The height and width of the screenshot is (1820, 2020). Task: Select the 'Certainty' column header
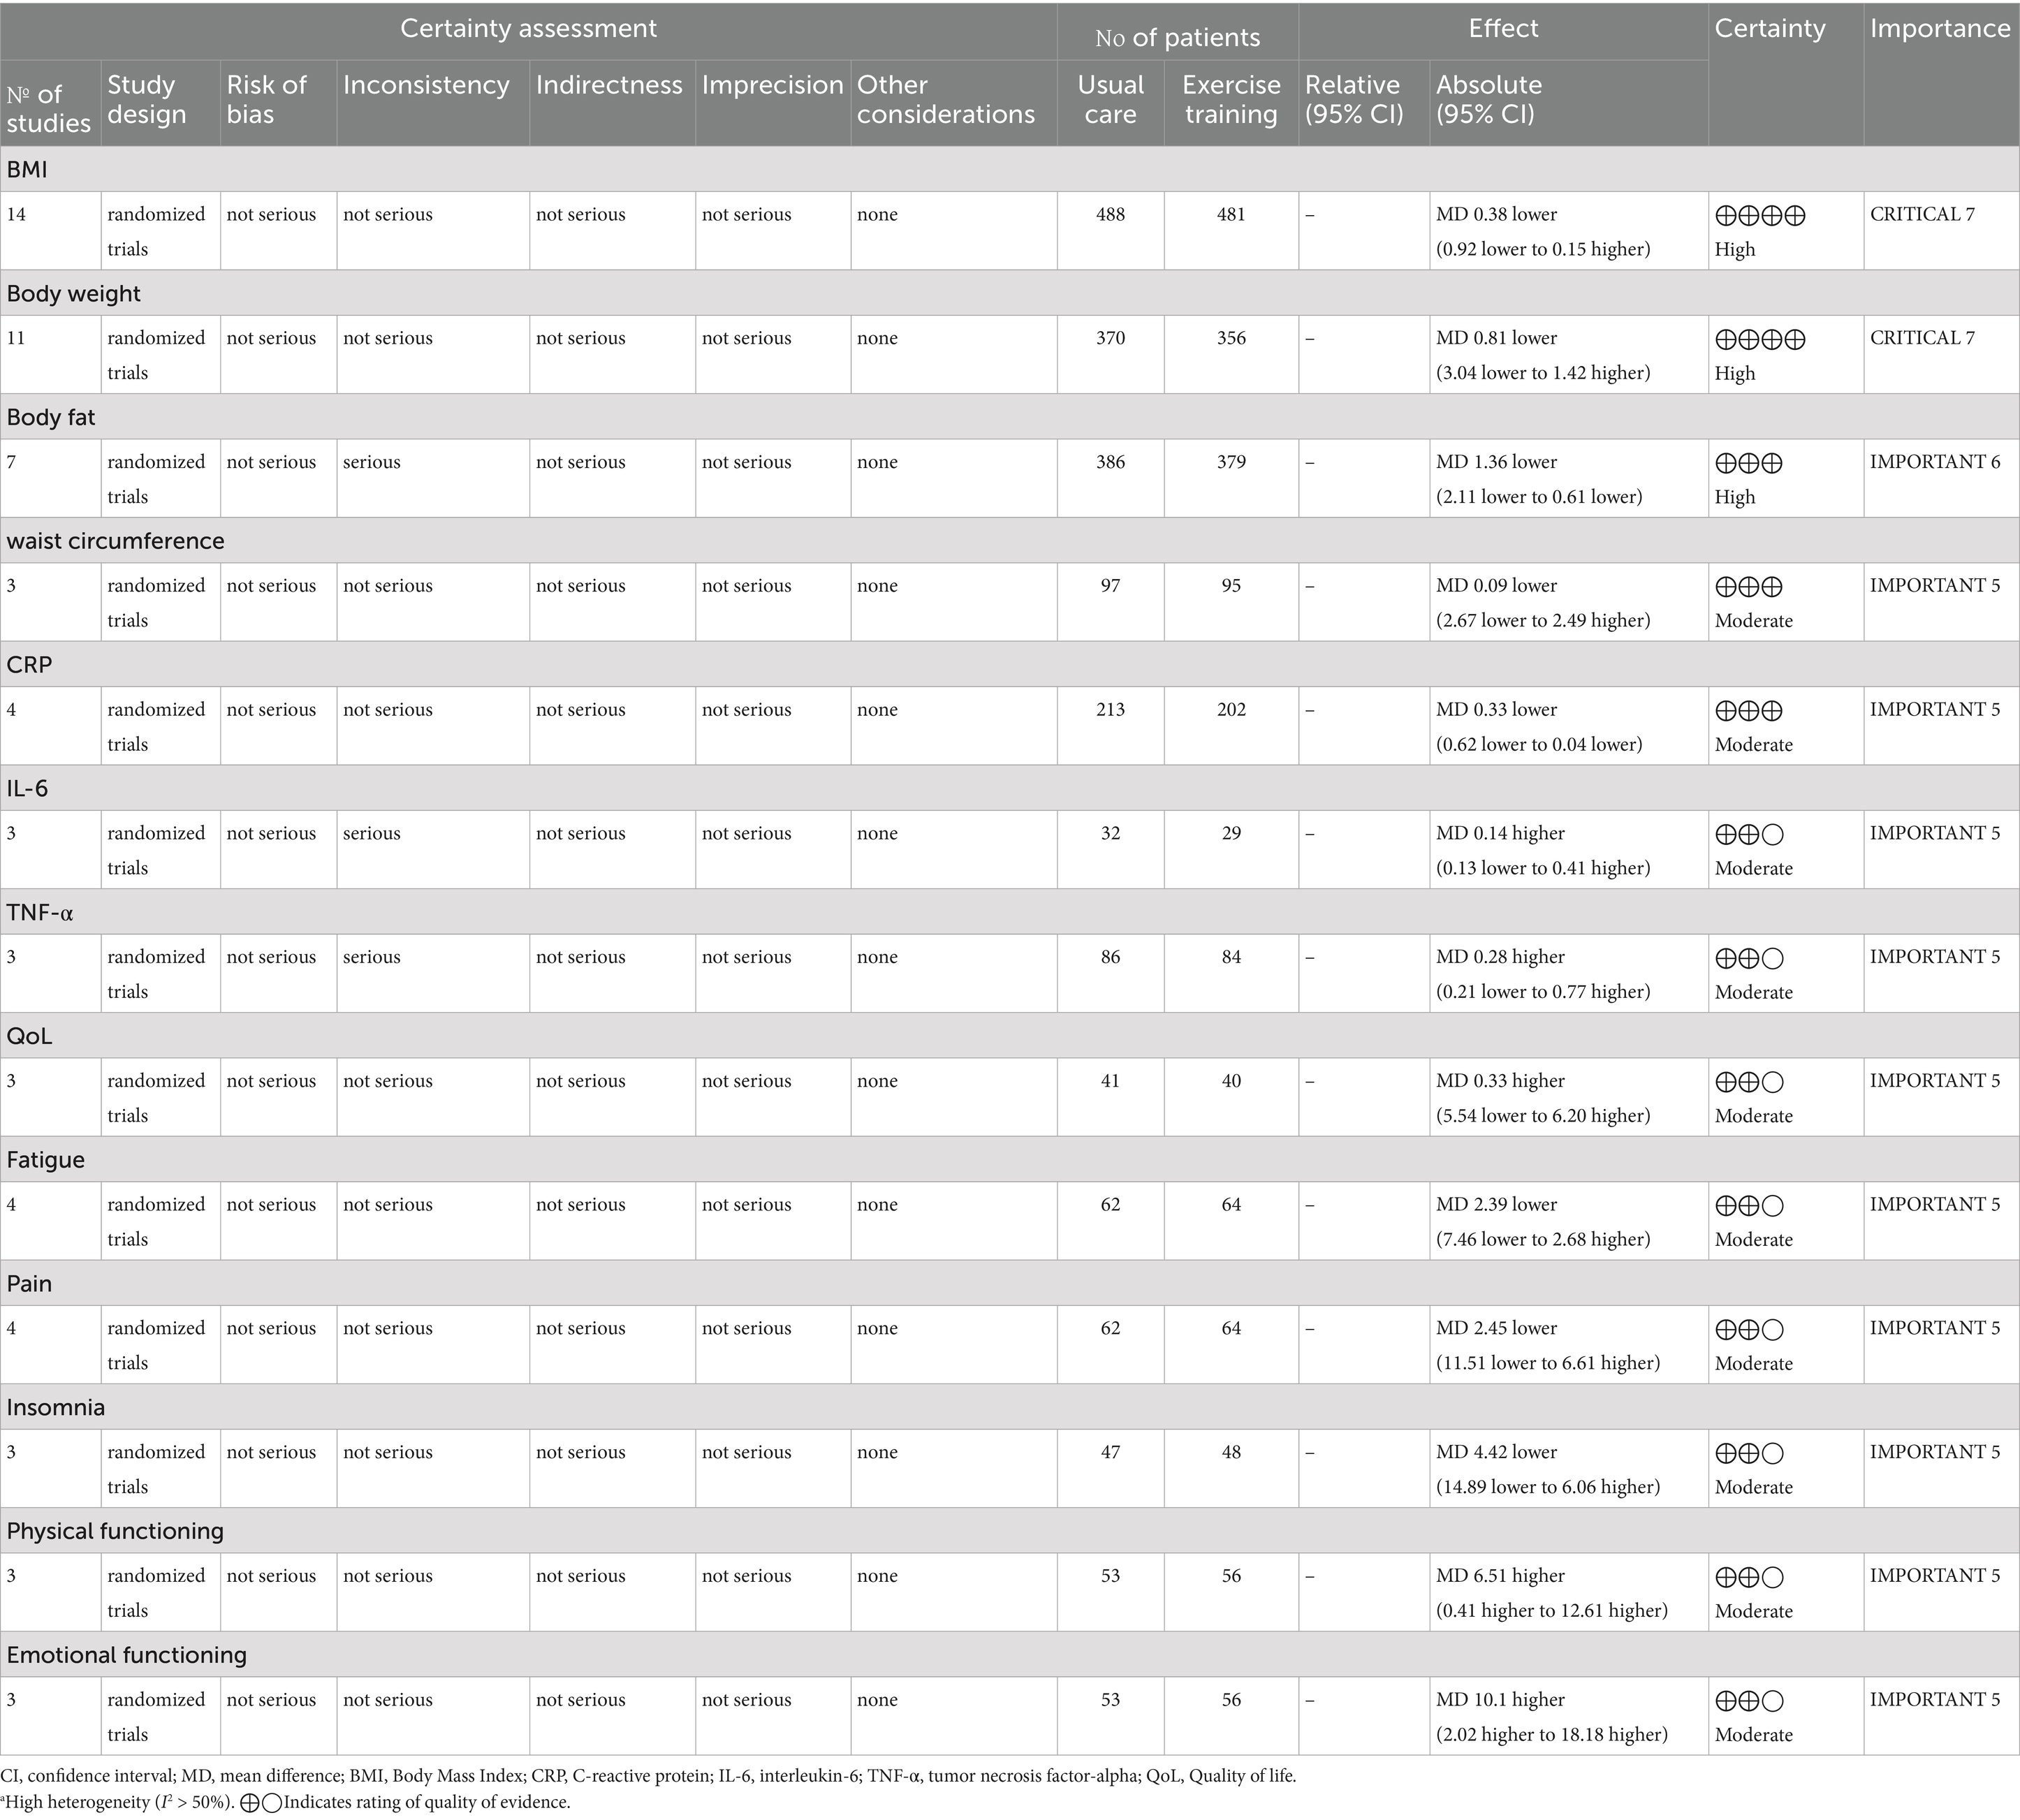tap(1769, 29)
